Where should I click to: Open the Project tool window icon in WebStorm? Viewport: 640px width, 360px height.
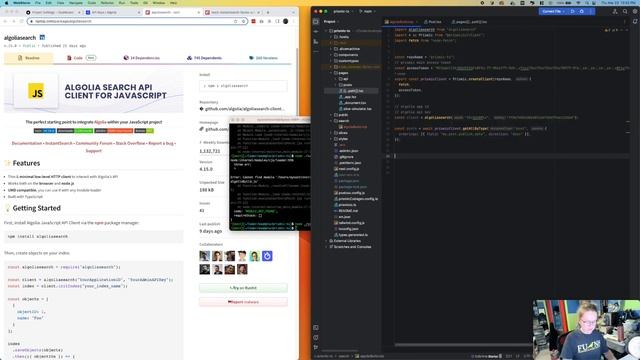[x=316, y=22]
